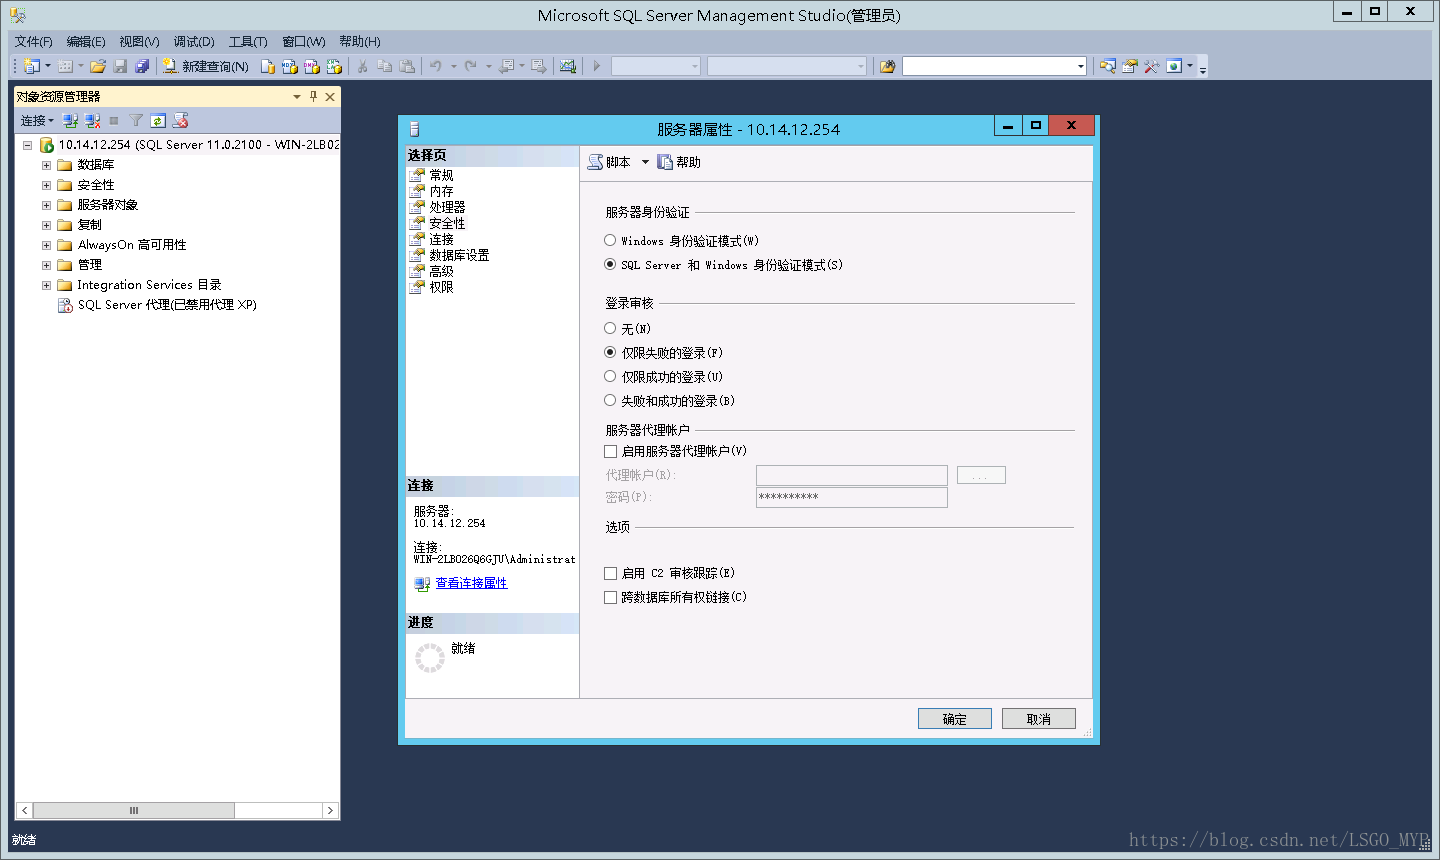Viewport: 1440px width, 860px height.
Task: Expand AlwaysOn 高可用性 node
Action: (x=46, y=245)
